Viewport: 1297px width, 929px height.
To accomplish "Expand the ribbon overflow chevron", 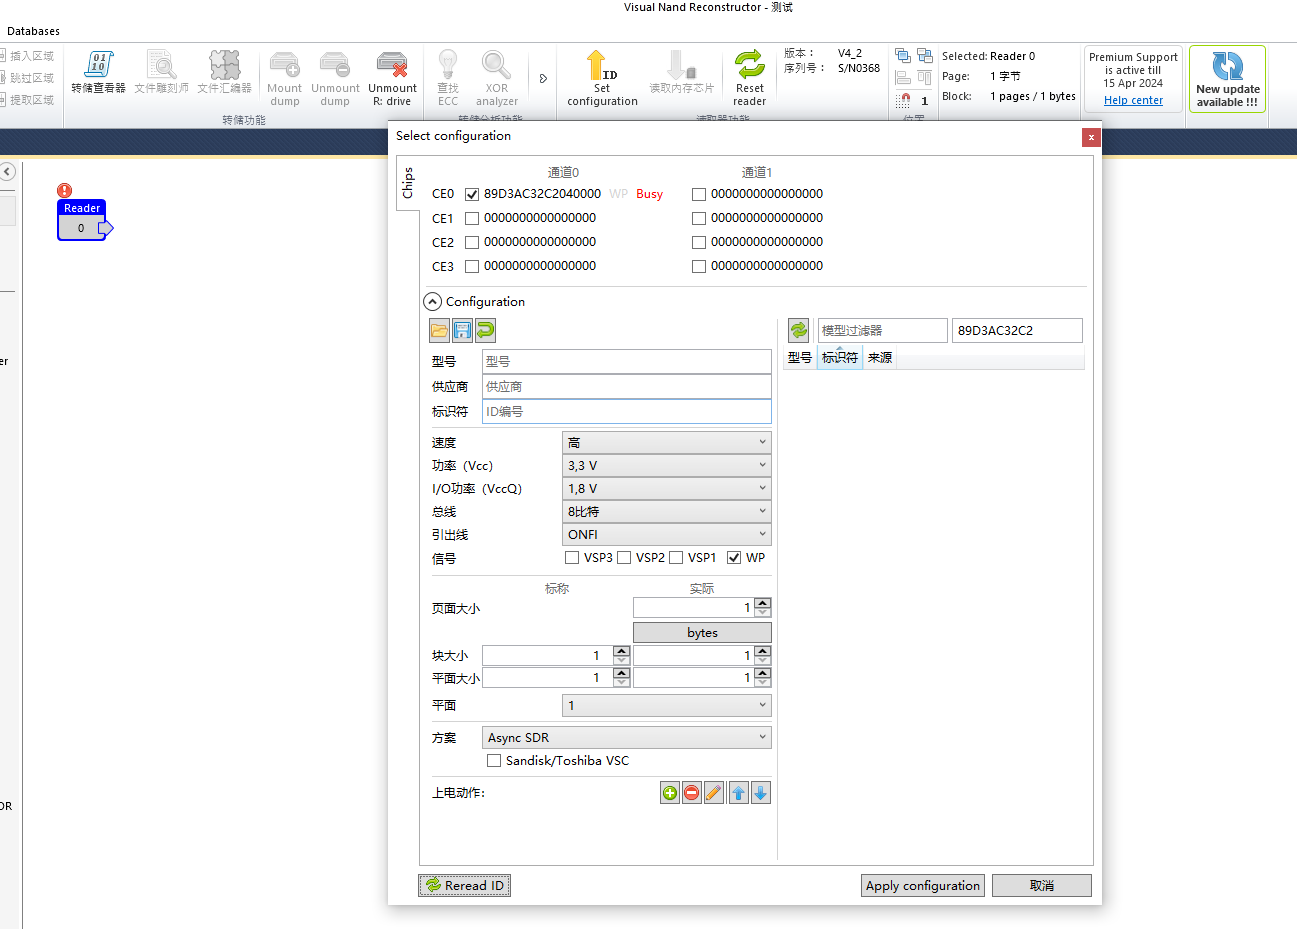I will [543, 78].
